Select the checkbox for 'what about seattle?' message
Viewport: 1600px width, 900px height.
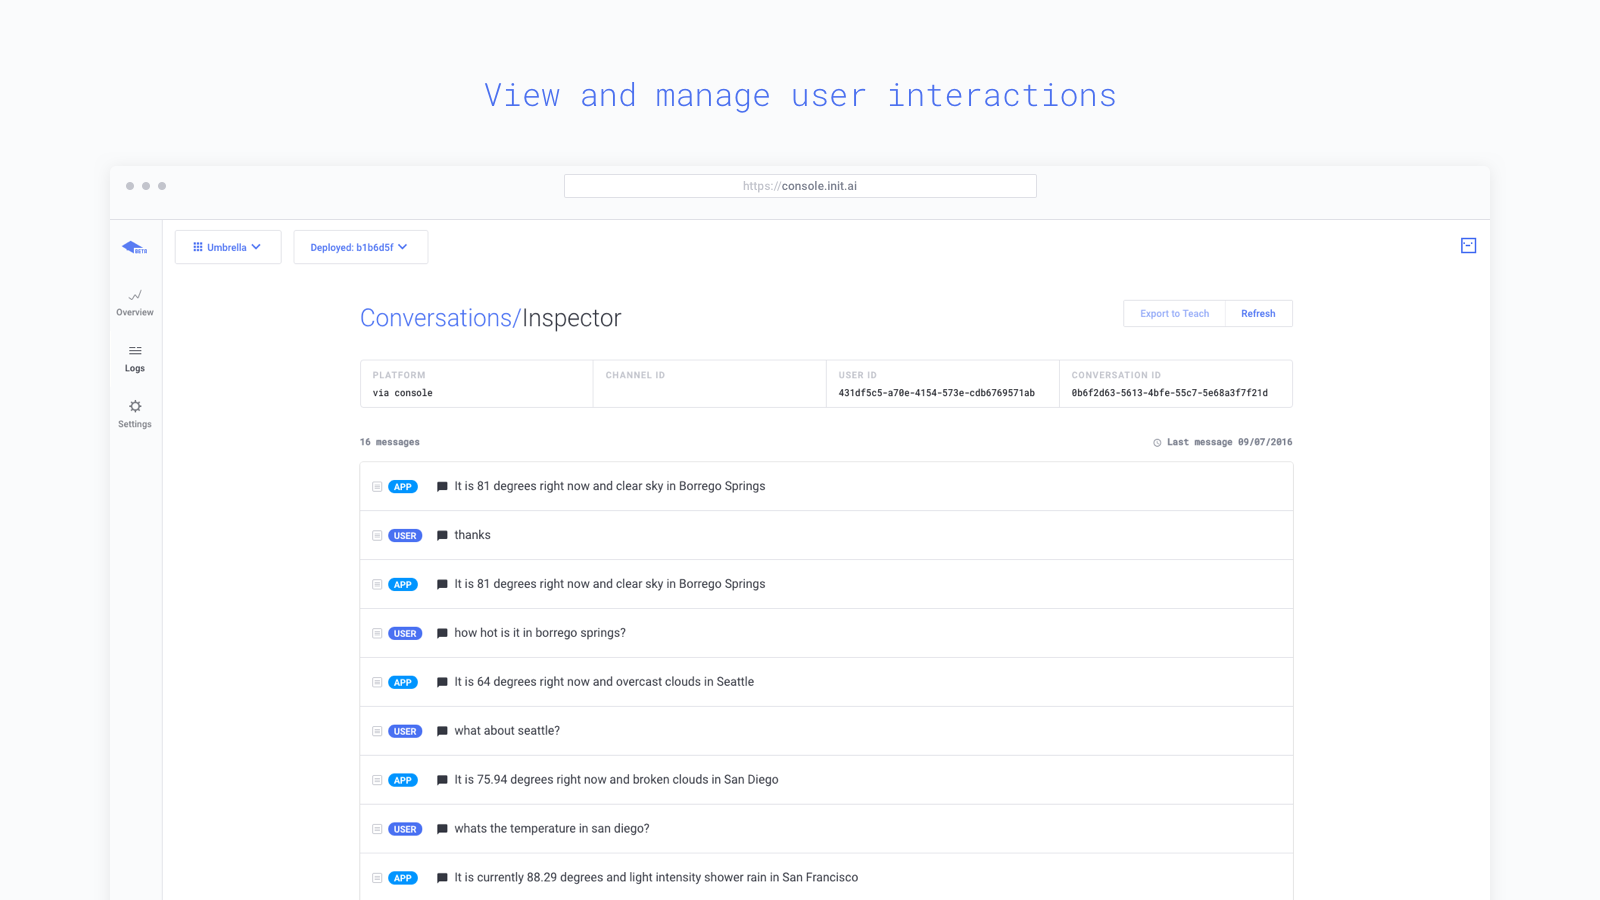(x=376, y=731)
